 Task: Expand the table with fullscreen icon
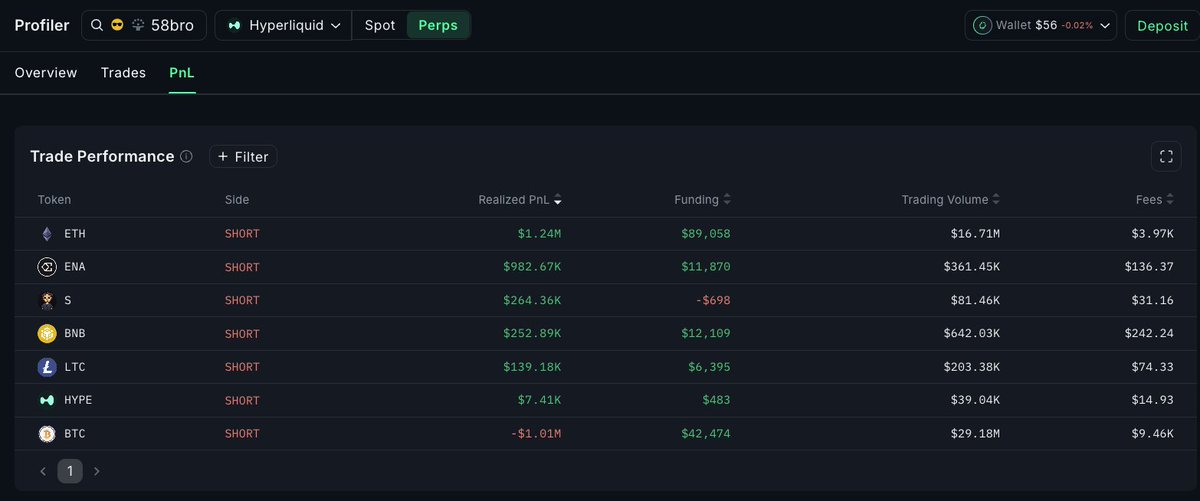pyautogui.click(x=1166, y=156)
